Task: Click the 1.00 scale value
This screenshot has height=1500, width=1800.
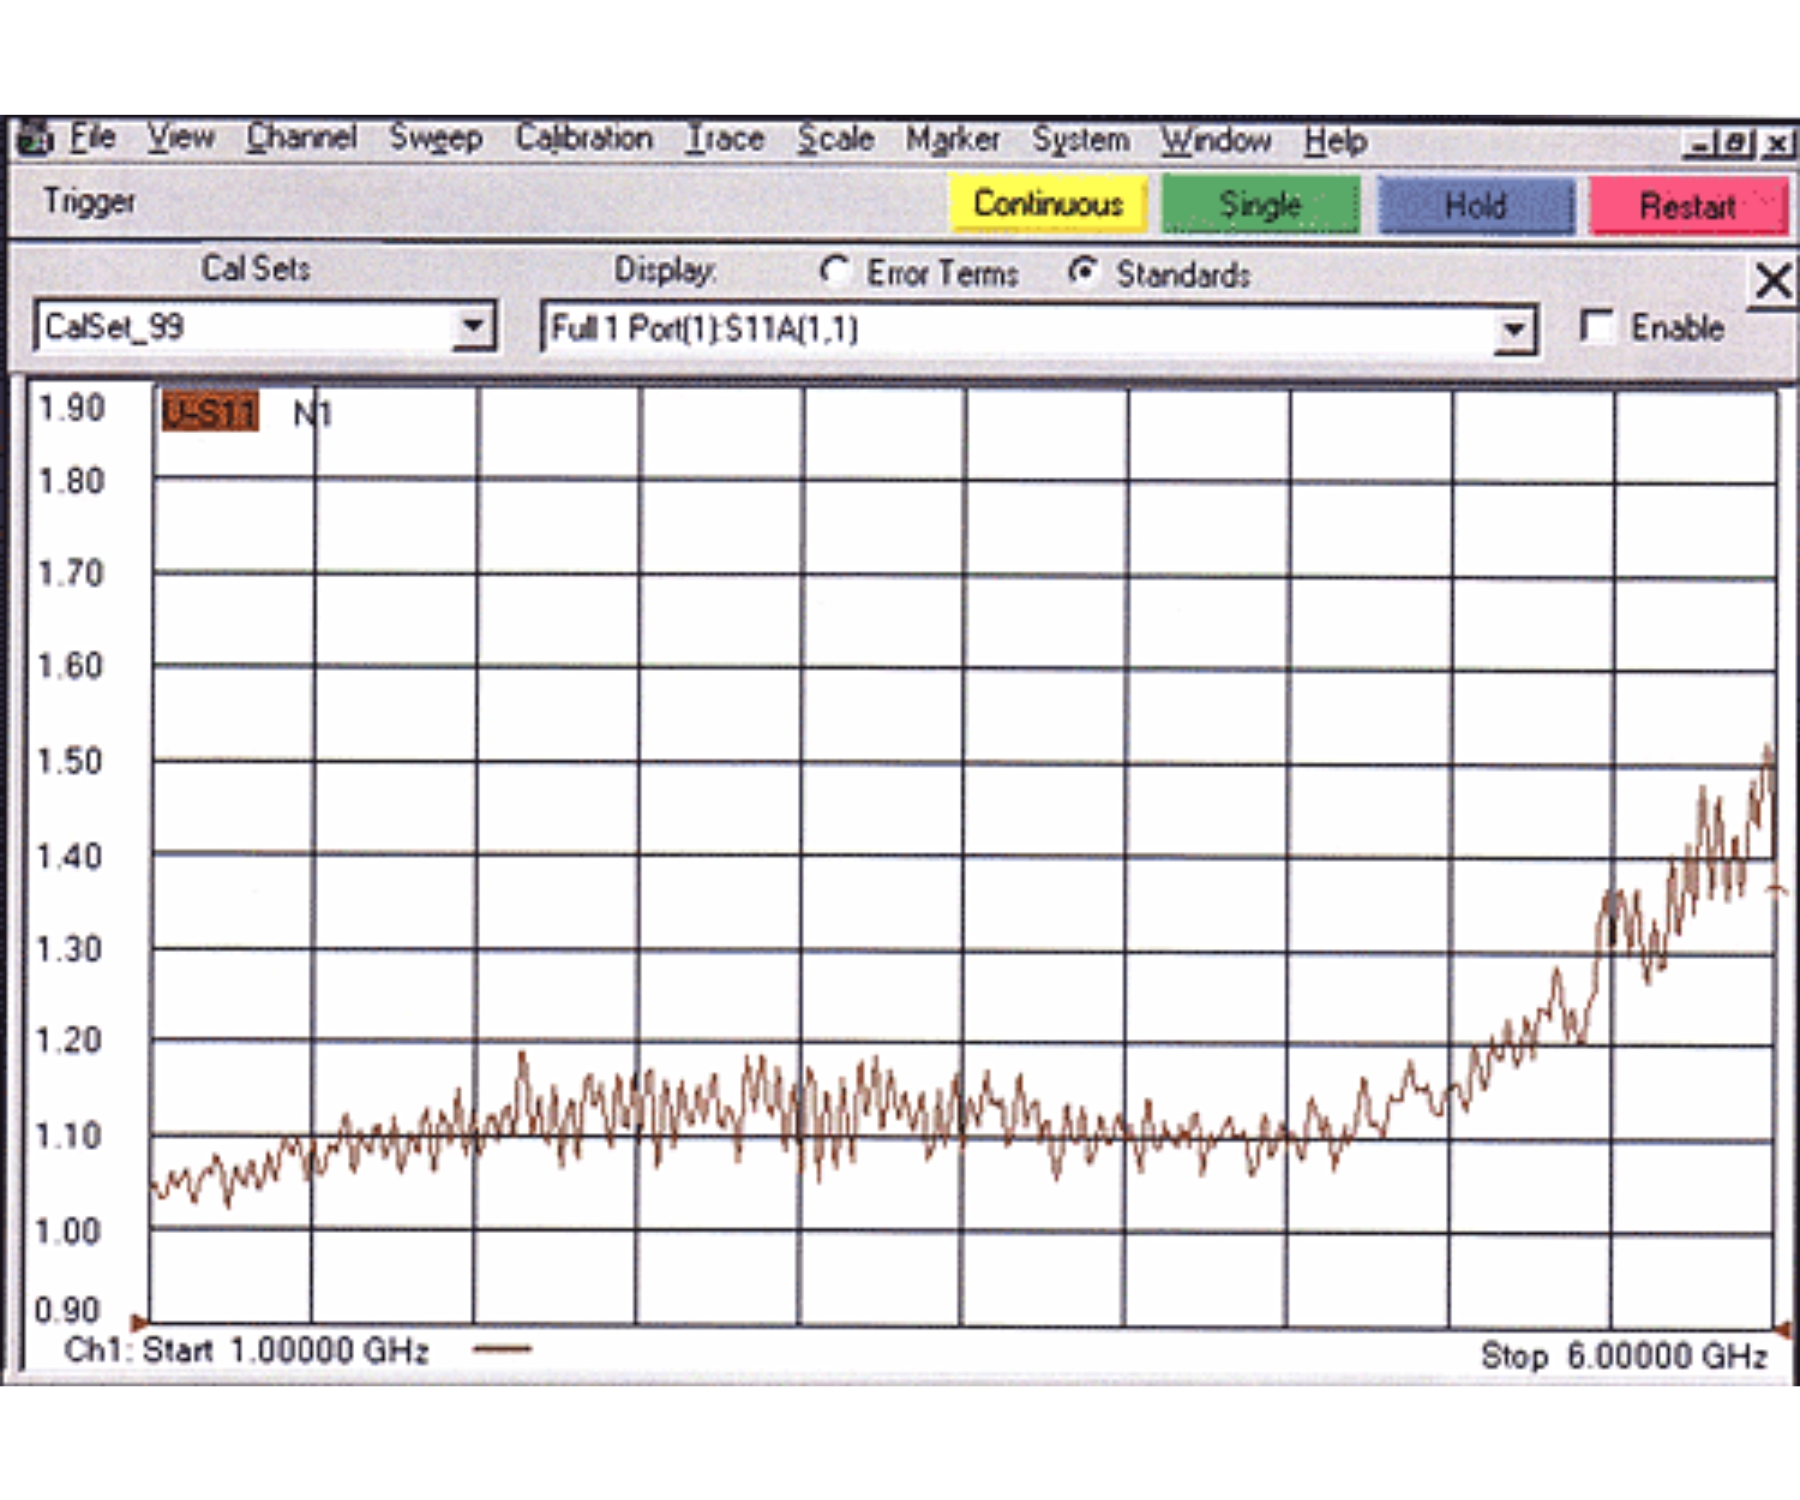Action: pos(68,1231)
